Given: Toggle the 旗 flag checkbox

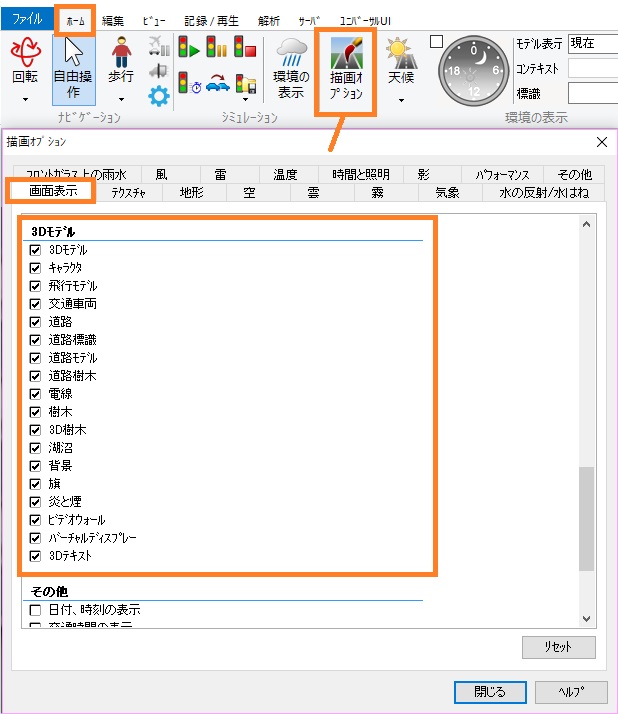Looking at the screenshot, I should click(x=35, y=484).
